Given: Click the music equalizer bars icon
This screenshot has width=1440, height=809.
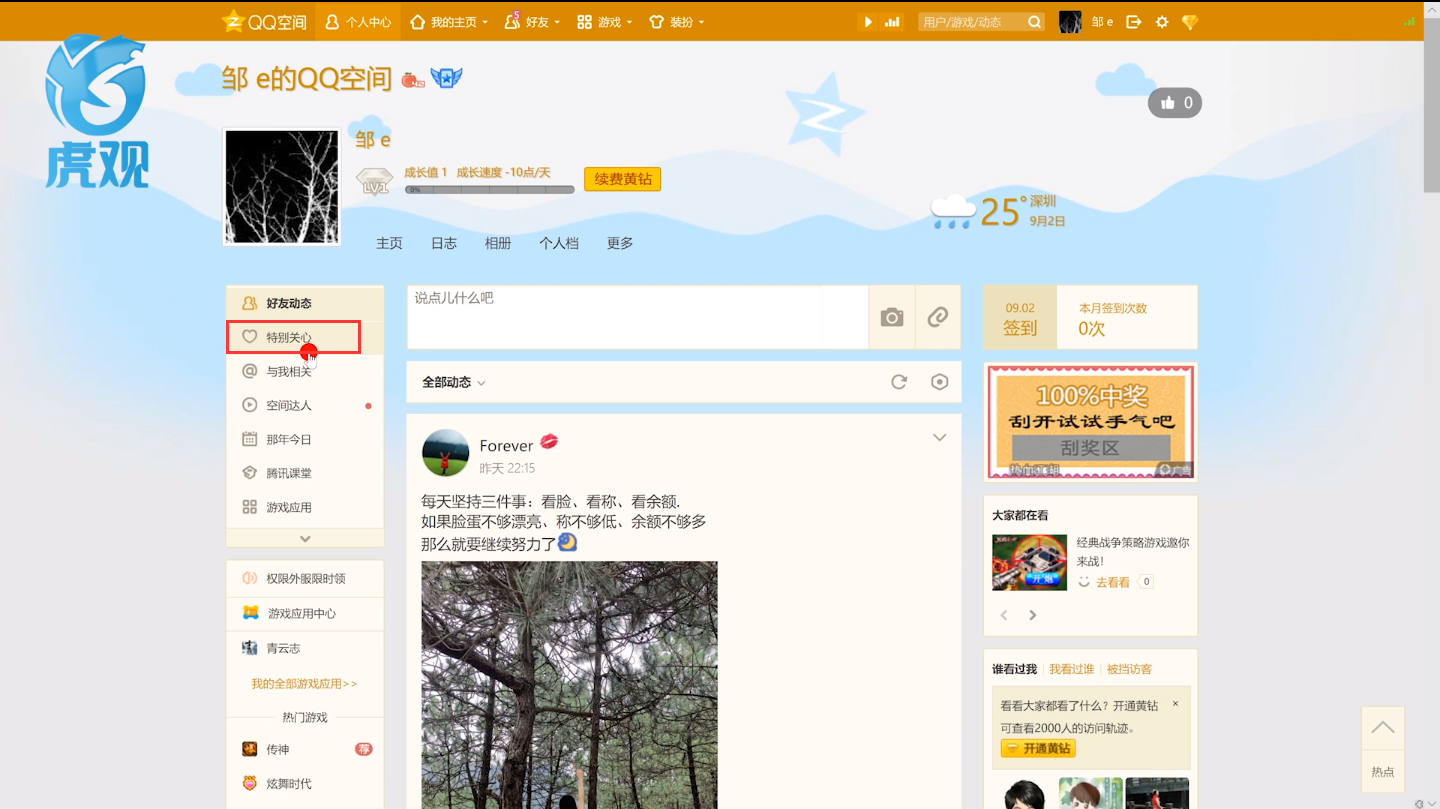Looking at the screenshot, I should [892, 22].
